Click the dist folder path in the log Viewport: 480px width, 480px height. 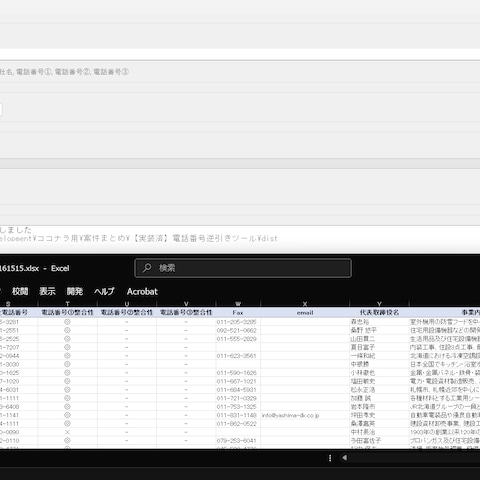pyautogui.click(x=139, y=238)
